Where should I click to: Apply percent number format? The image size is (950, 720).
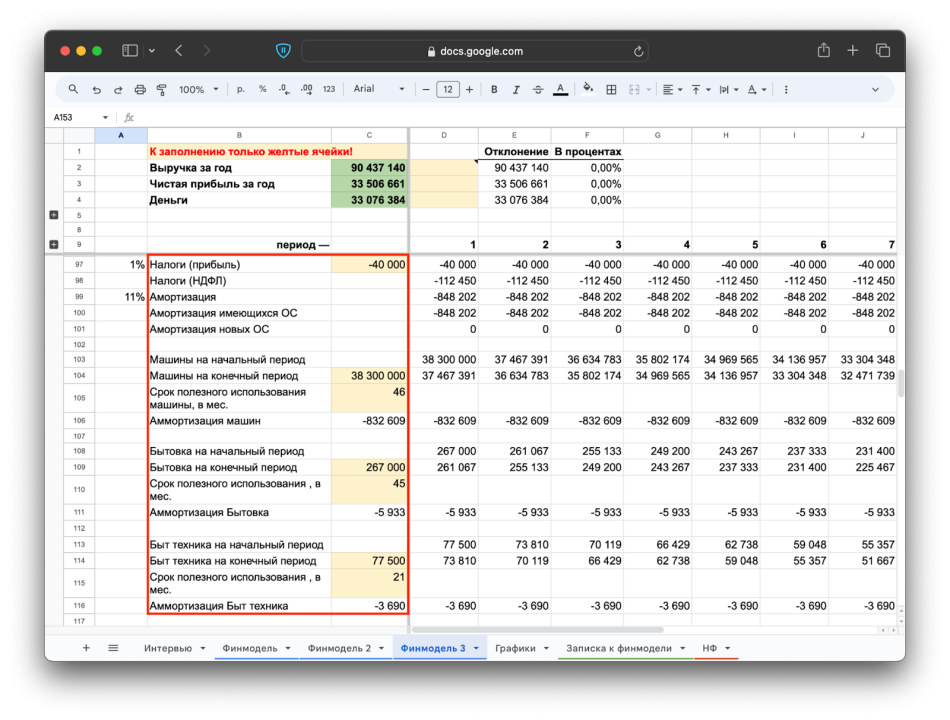[x=262, y=89]
